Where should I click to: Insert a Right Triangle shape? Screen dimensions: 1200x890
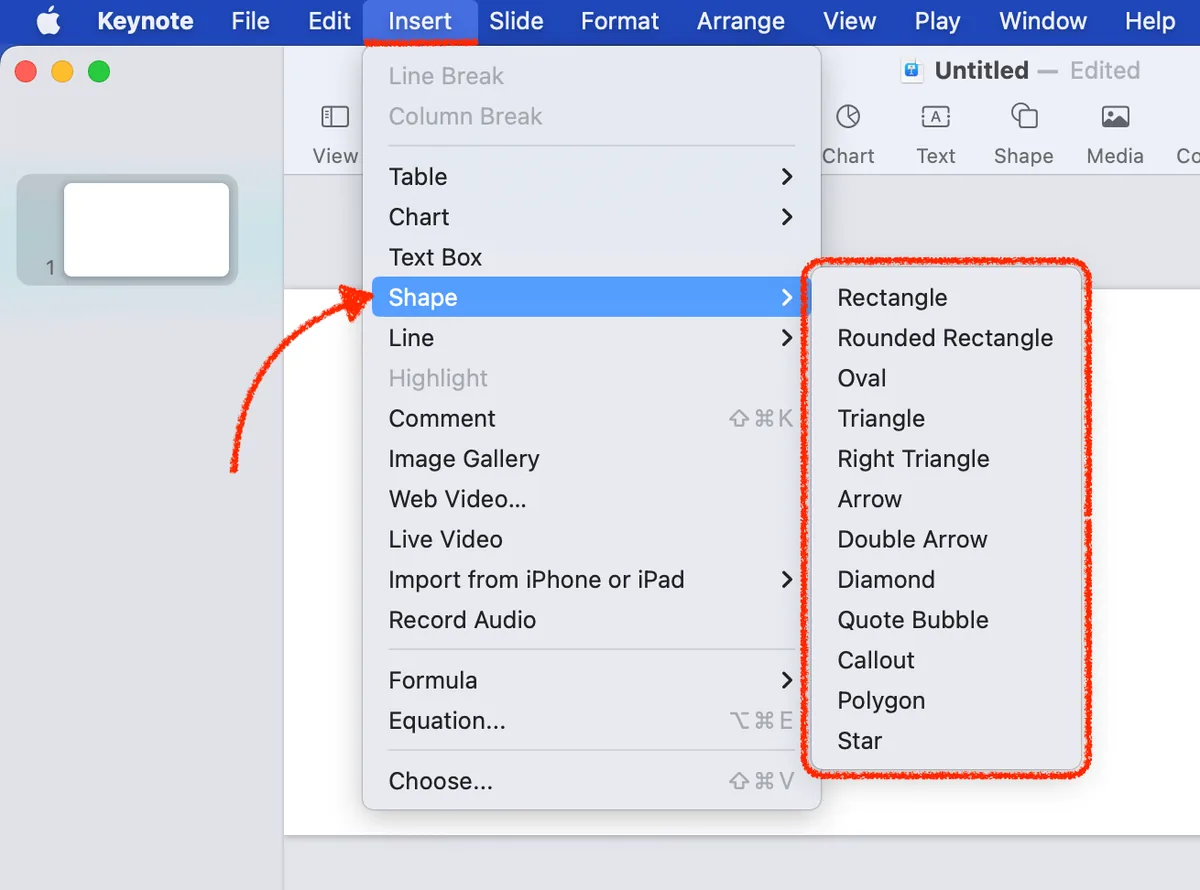coord(946,459)
